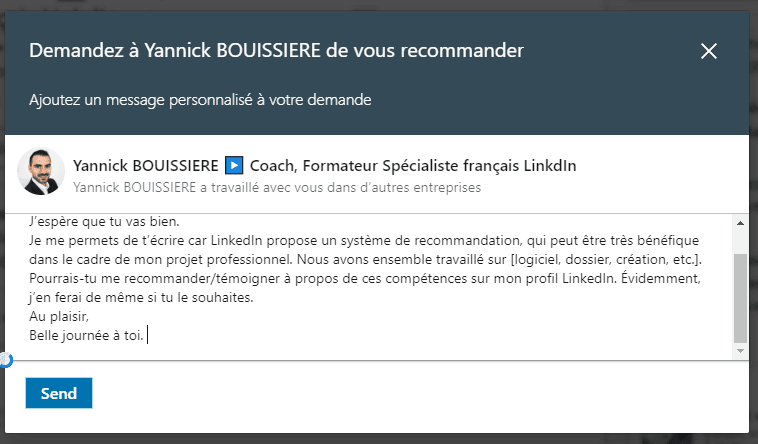Close the recommendation request dialog
This screenshot has height=444, width=758.
pos(709,51)
